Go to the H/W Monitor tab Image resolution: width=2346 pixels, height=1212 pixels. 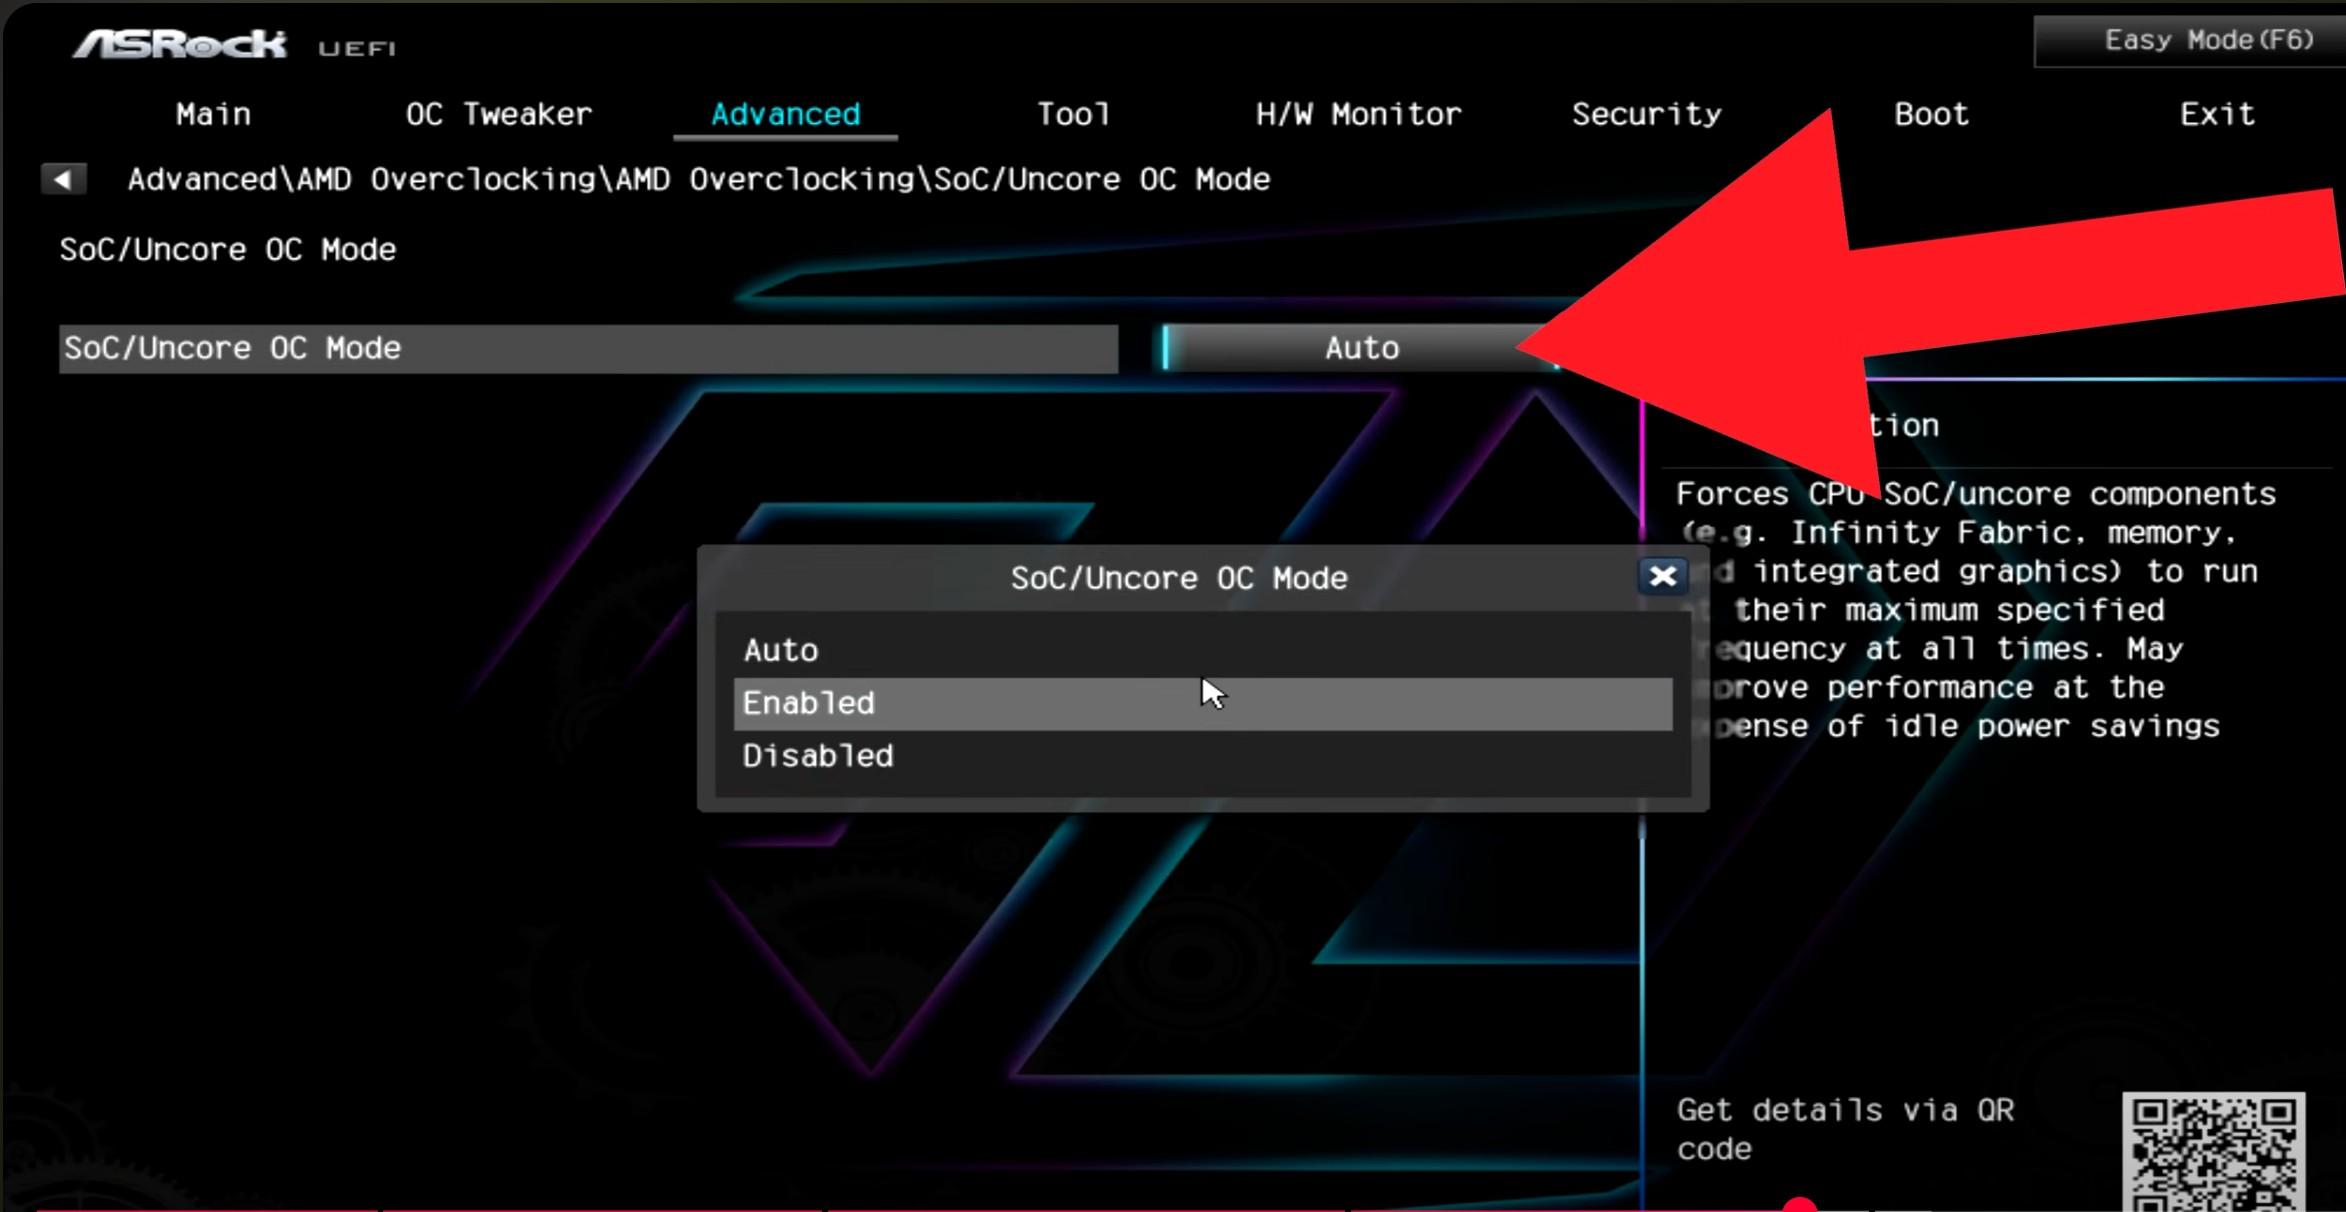click(1358, 115)
